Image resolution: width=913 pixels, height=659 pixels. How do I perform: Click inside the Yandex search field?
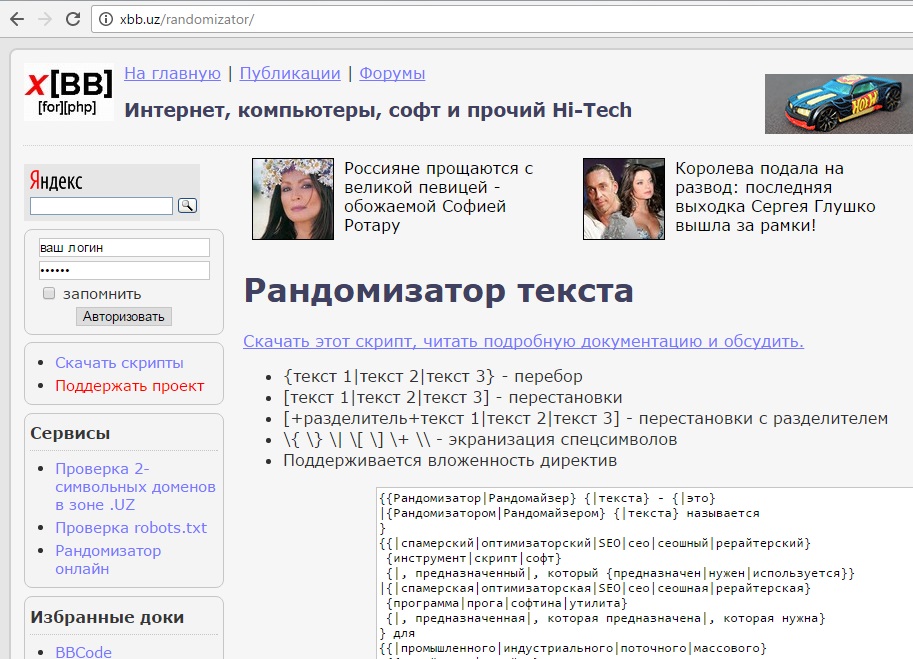[101, 206]
